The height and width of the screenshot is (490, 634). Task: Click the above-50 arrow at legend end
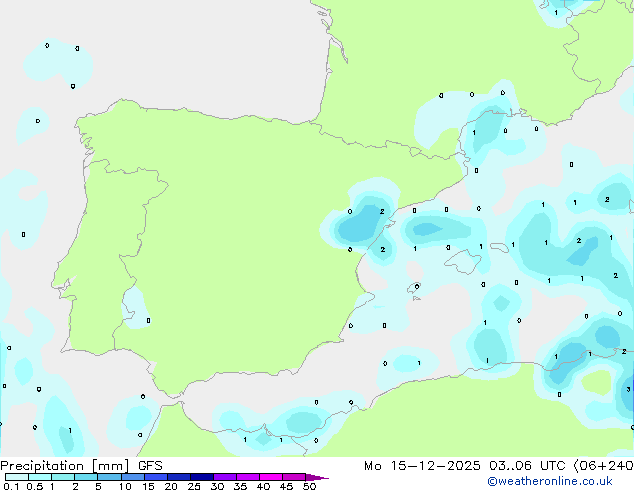317,477
